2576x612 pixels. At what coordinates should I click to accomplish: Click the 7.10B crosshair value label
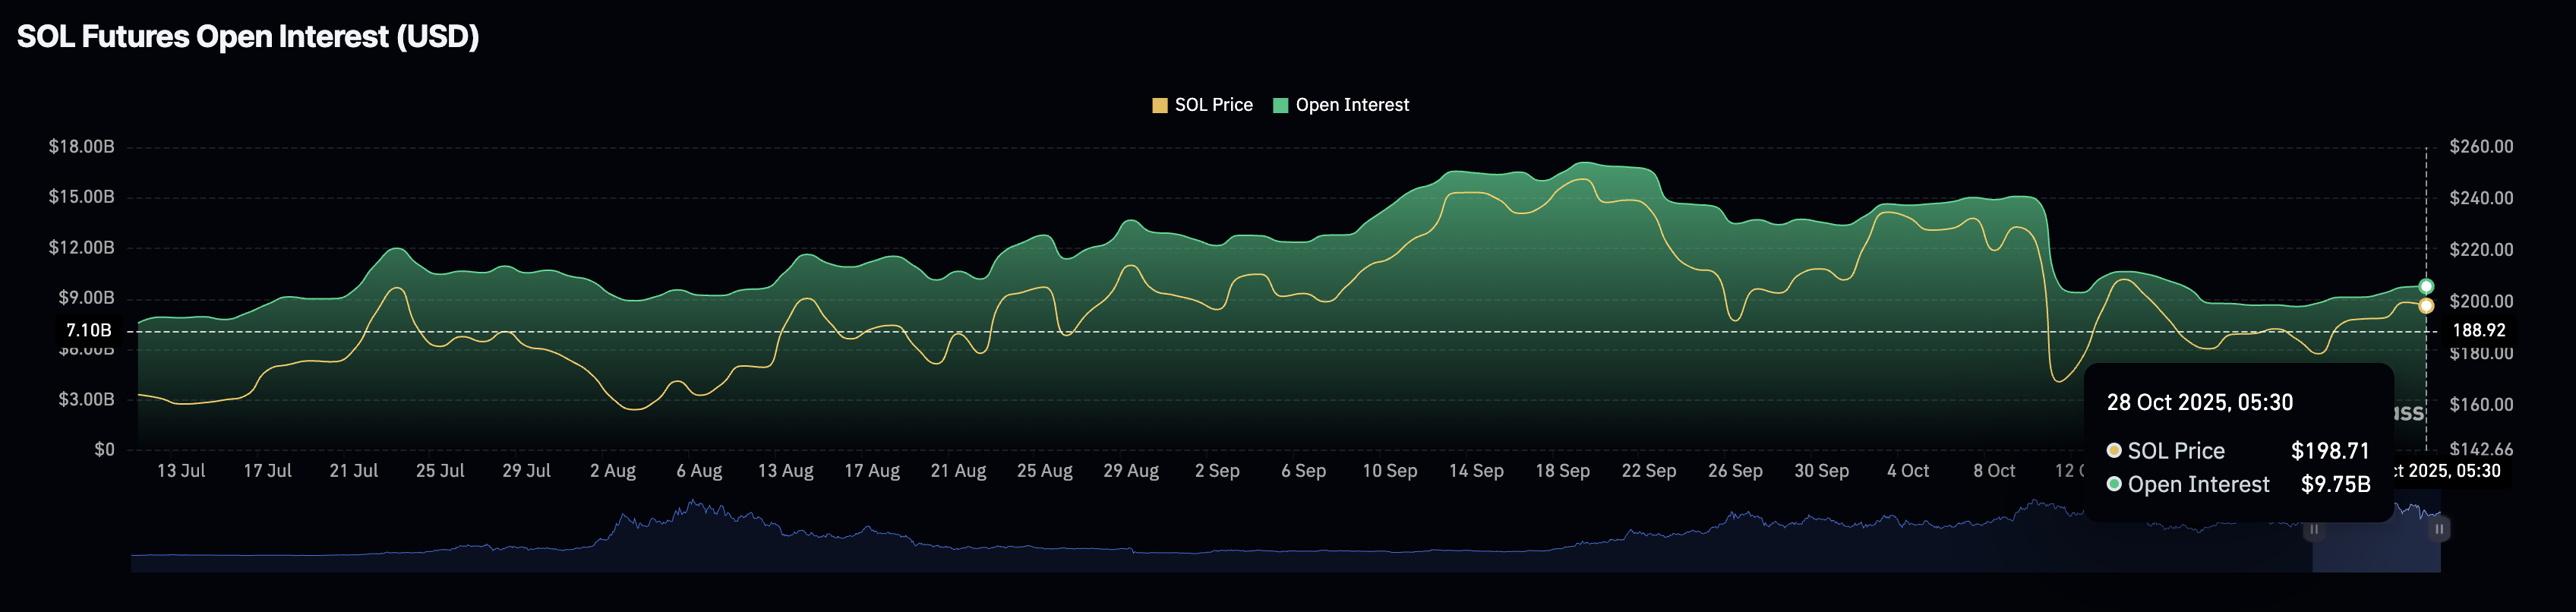pos(88,330)
